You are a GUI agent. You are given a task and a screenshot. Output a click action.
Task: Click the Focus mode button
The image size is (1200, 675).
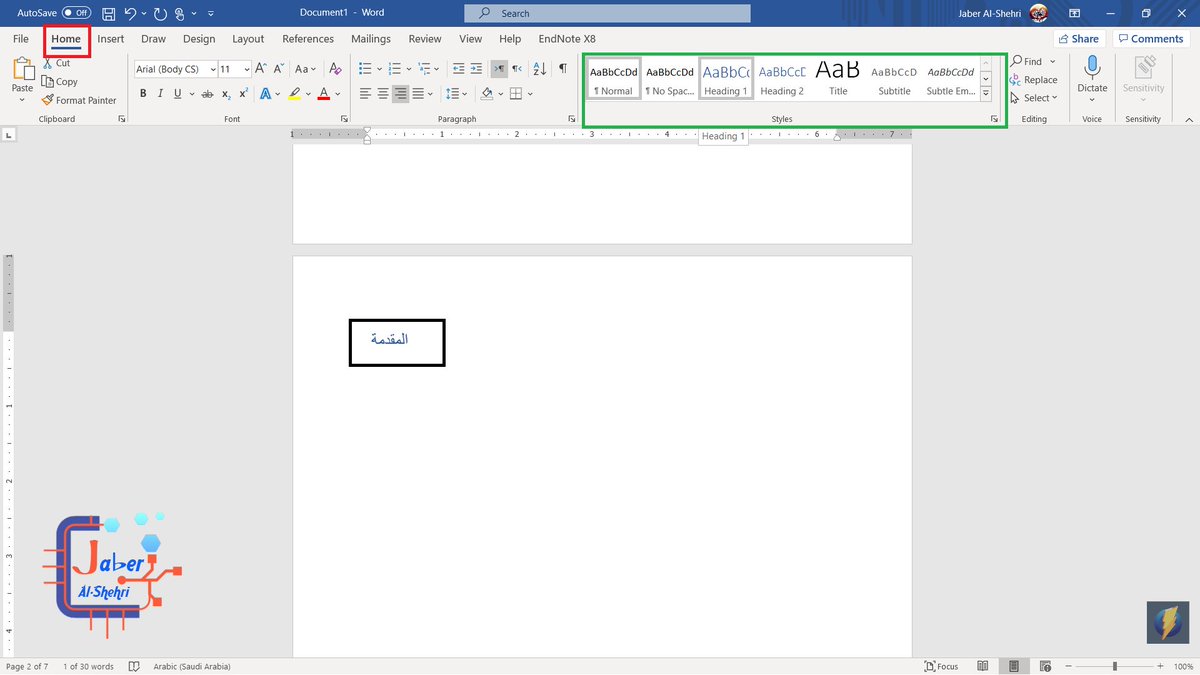click(942, 666)
